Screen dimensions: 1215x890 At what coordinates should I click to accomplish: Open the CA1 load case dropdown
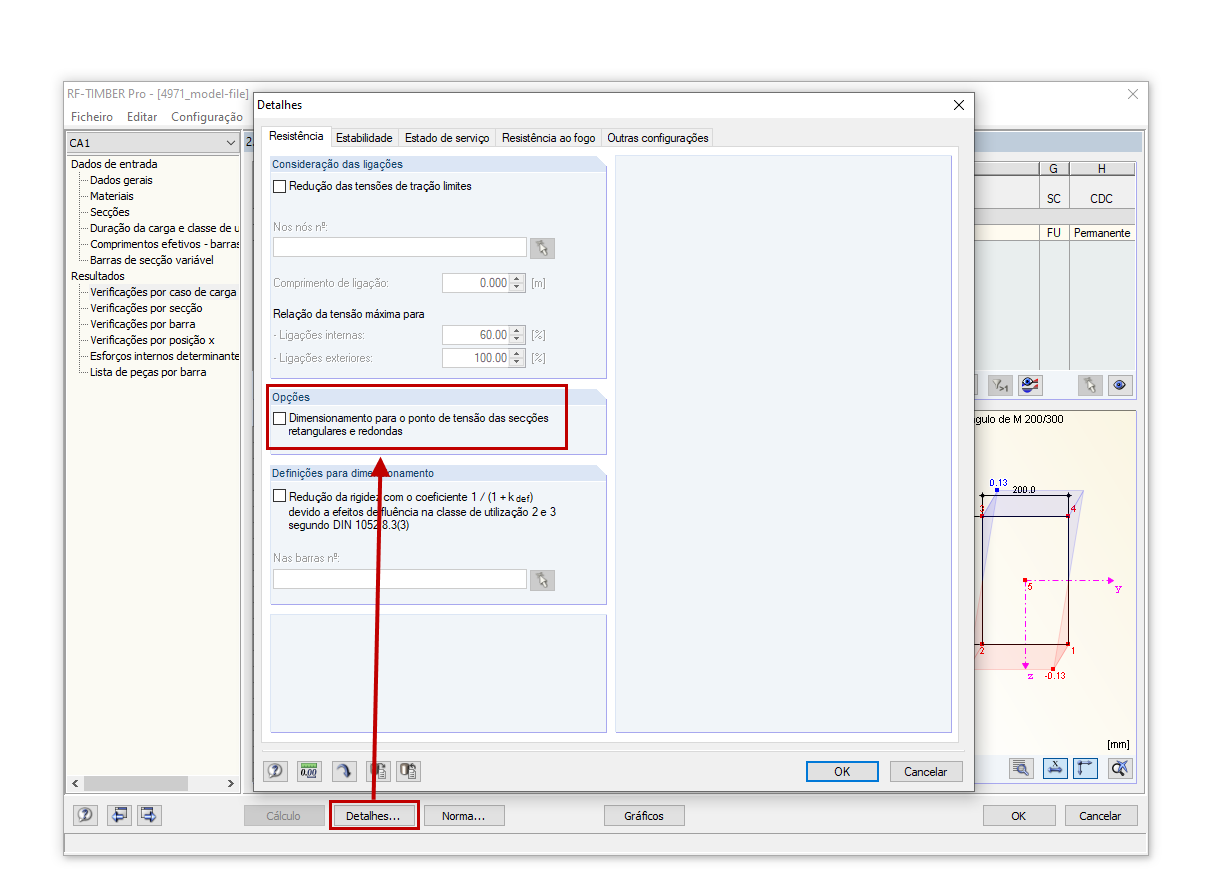(232, 143)
